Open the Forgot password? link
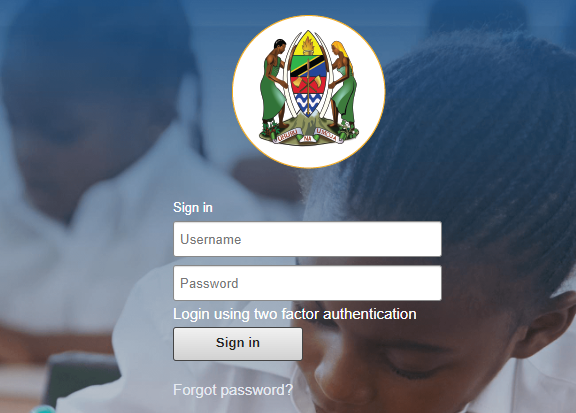The height and width of the screenshot is (413, 576). click(x=233, y=390)
